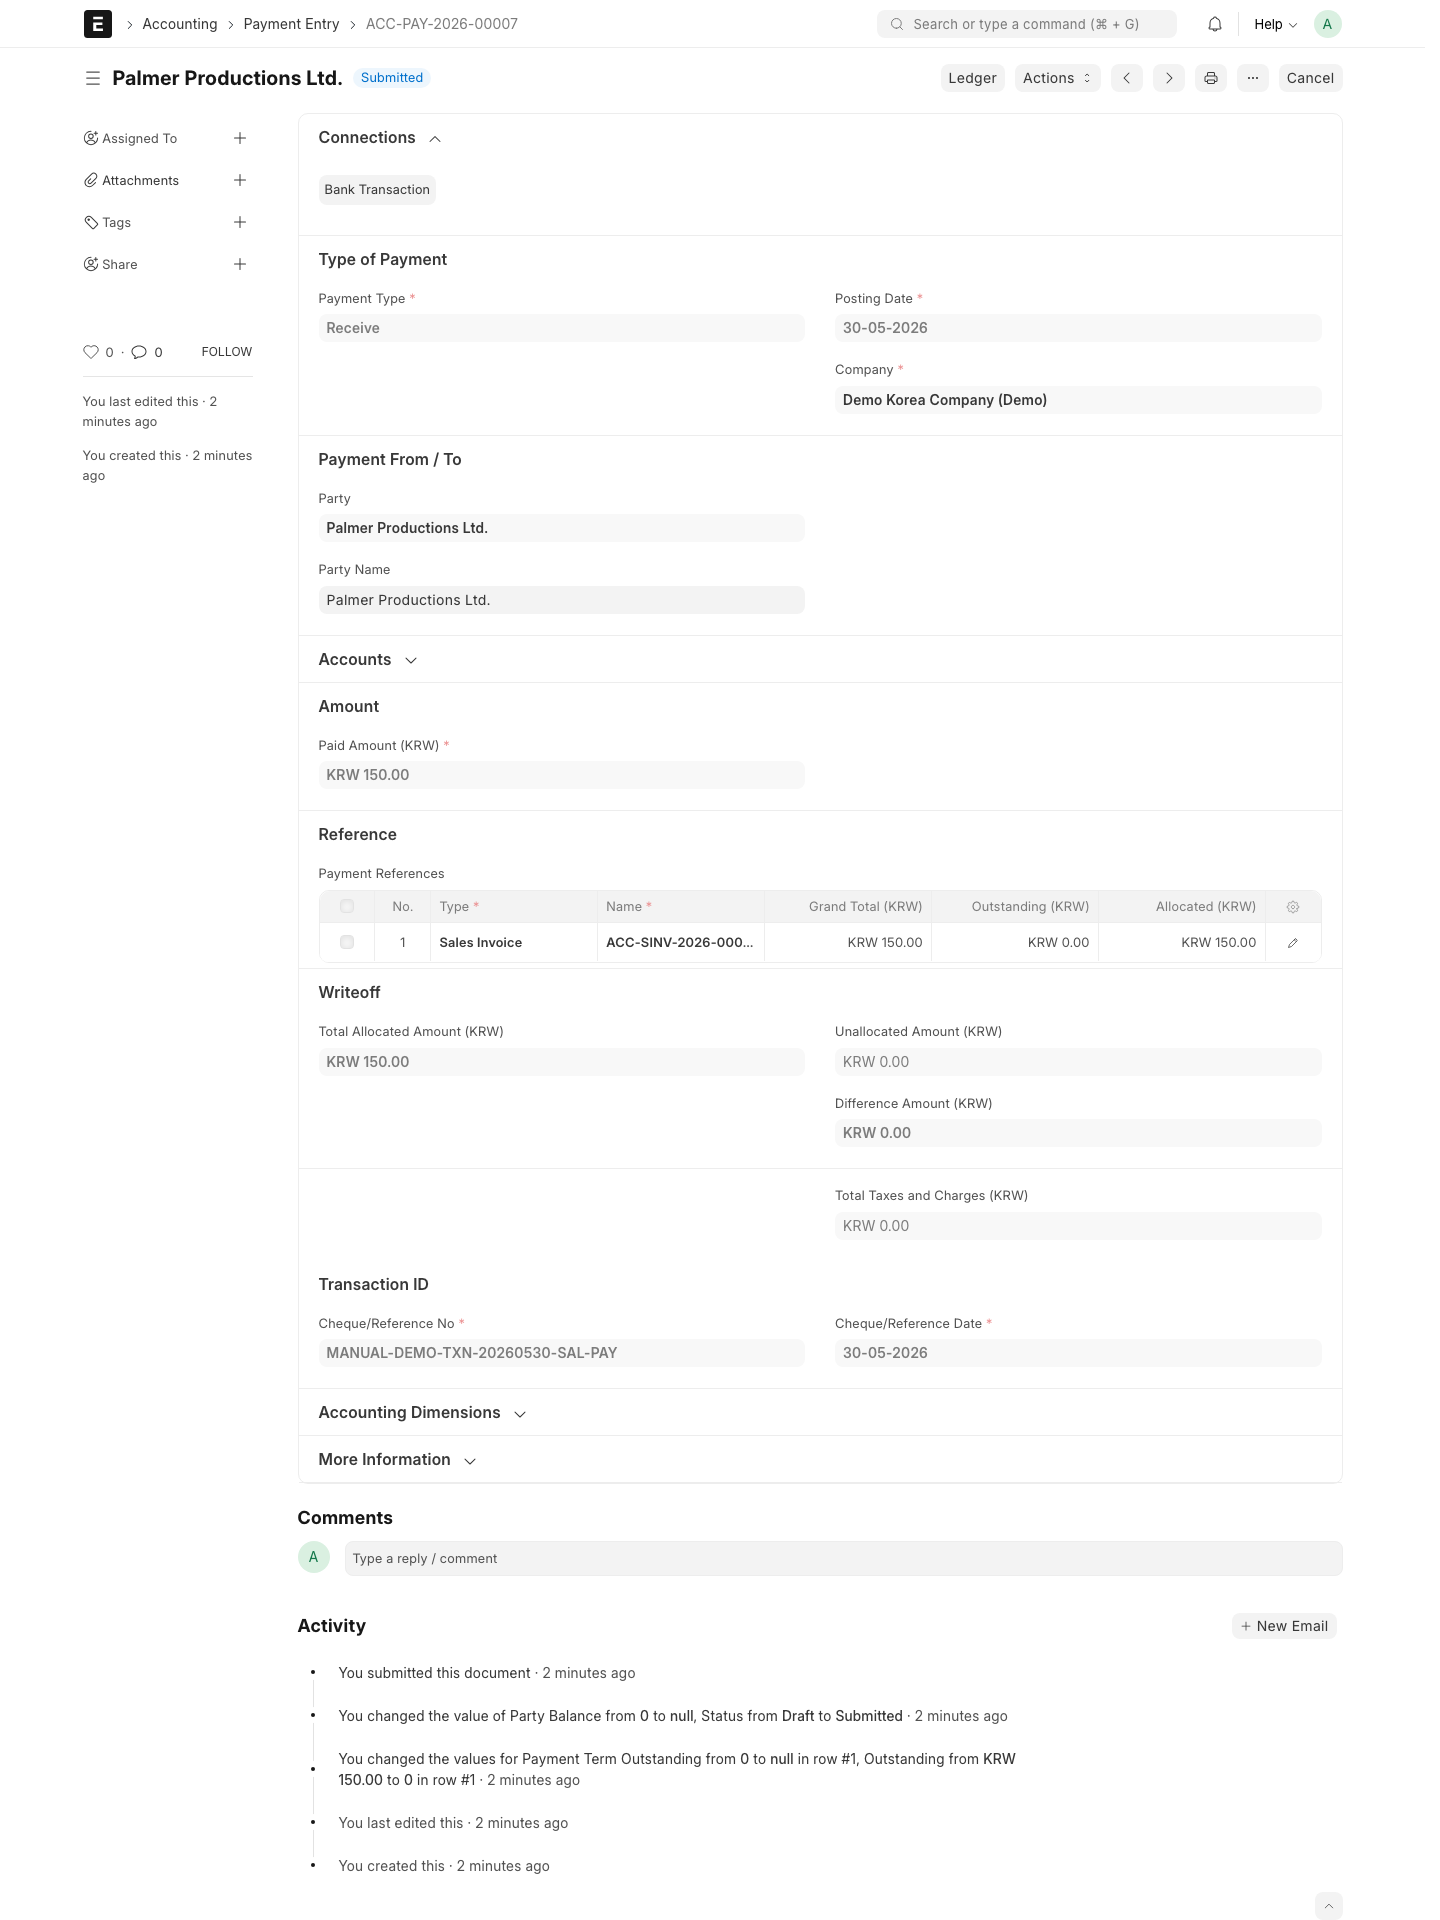Click Cheque/Reference Date 30-05-2026 value
The image size is (1440, 1920).
click(1078, 1353)
